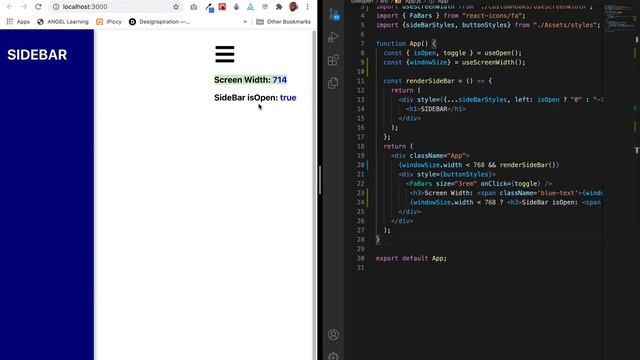Open the Chrome profile avatar
640x360 pixels.
[x=293, y=7]
